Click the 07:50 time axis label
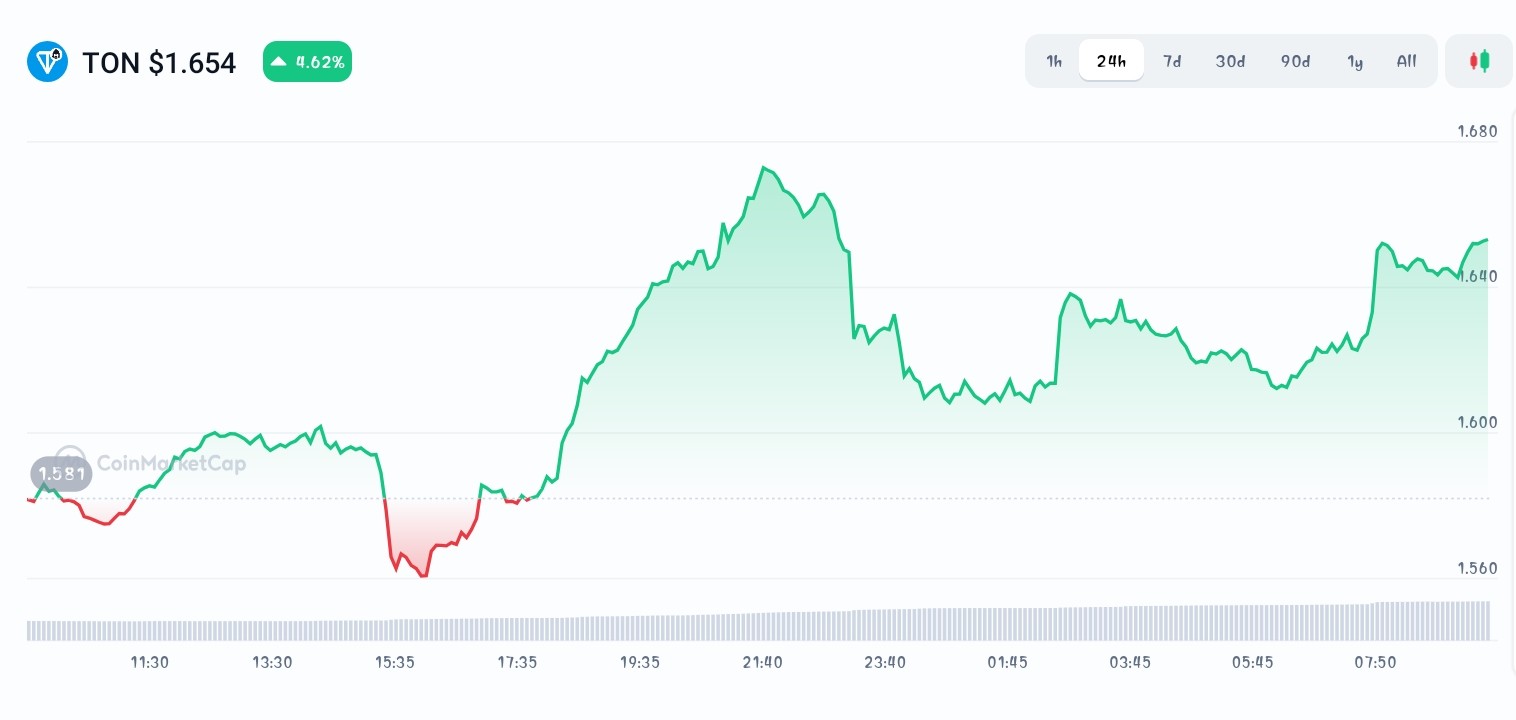 coord(1375,662)
